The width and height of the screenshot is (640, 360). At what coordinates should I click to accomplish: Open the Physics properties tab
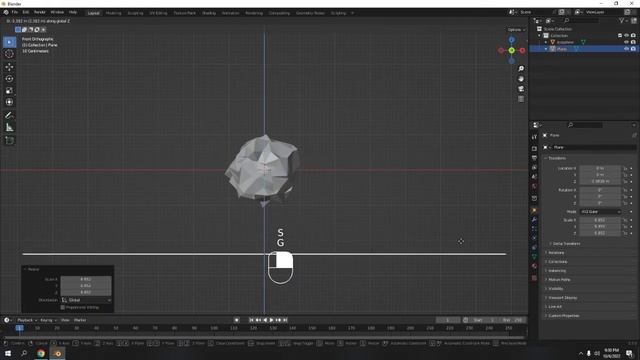click(534, 238)
